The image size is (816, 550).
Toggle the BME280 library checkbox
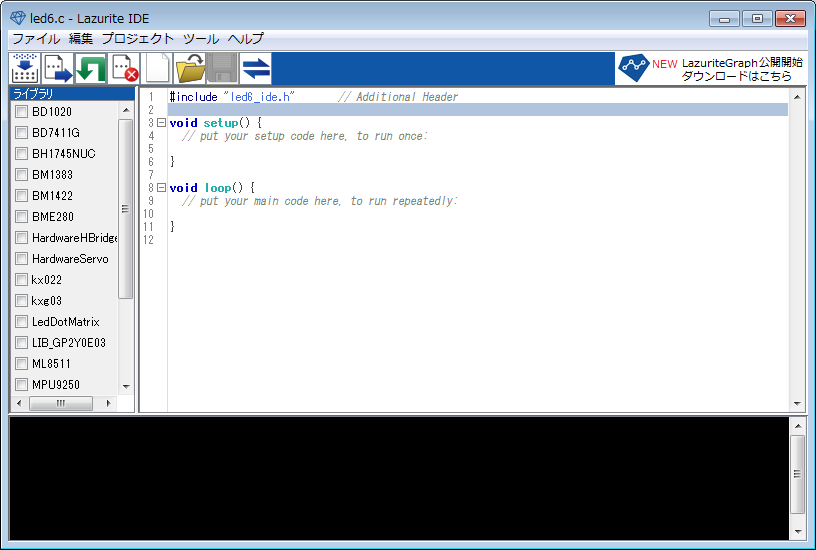point(21,216)
